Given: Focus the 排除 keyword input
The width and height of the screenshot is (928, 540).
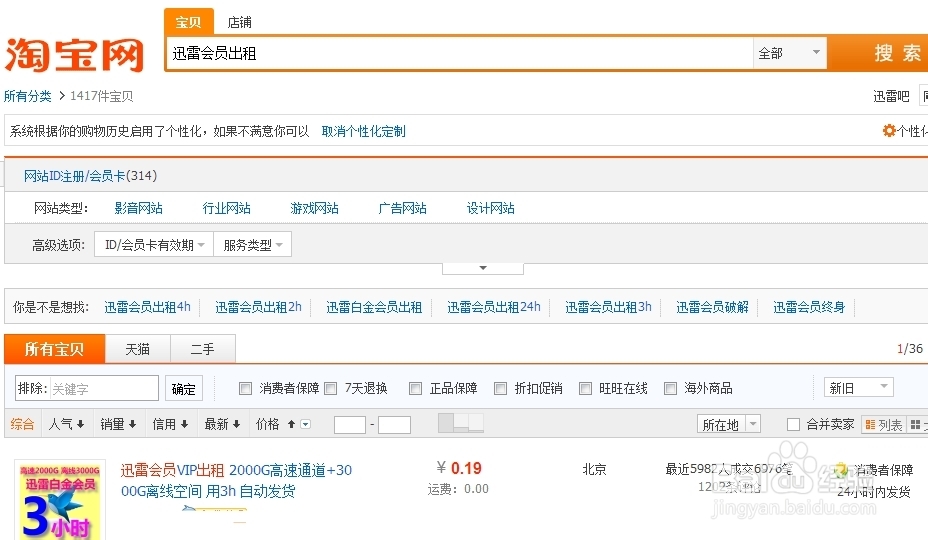Looking at the screenshot, I should tap(104, 389).
